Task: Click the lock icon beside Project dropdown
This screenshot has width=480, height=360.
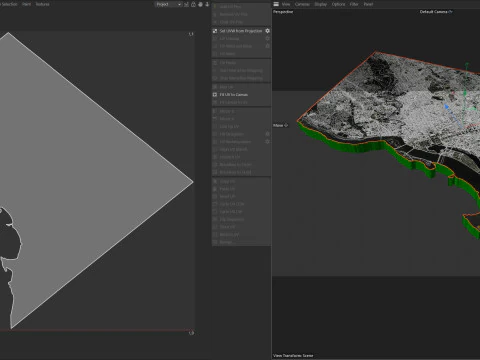Action: (193, 4)
